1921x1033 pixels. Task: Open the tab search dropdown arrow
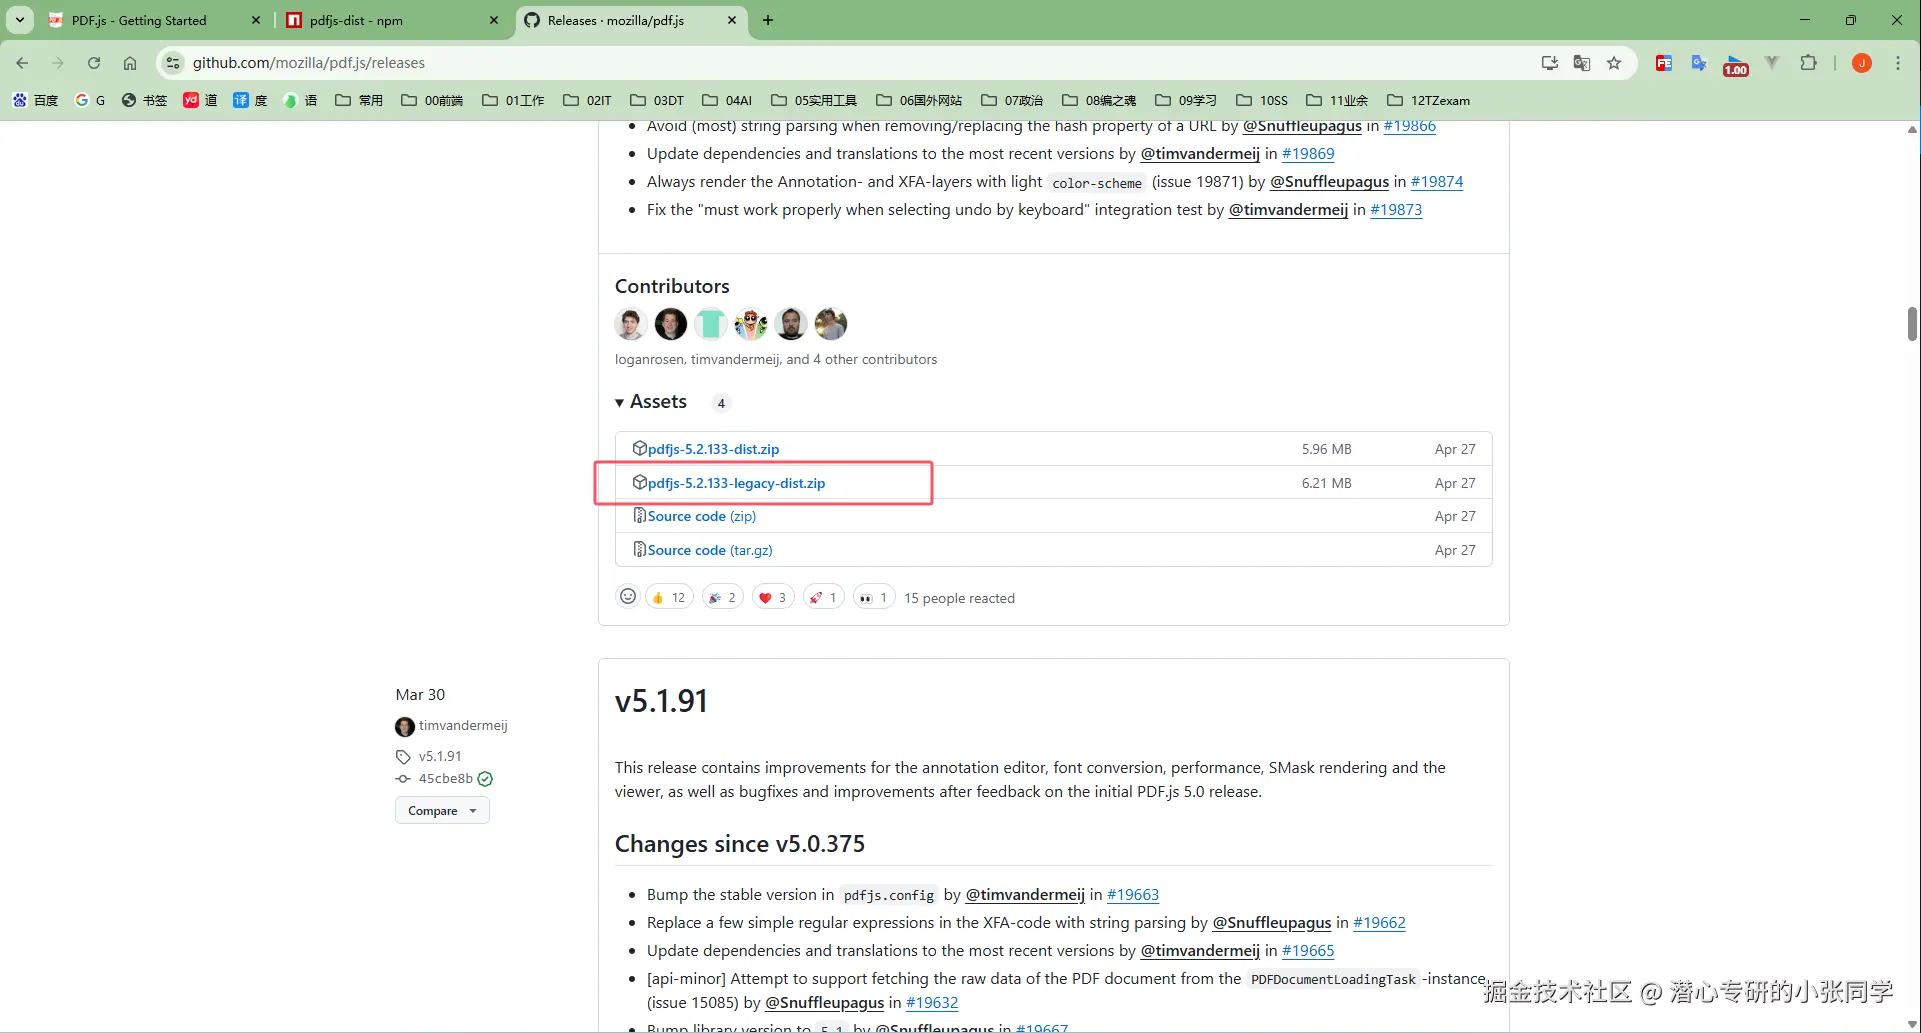coord(20,20)
